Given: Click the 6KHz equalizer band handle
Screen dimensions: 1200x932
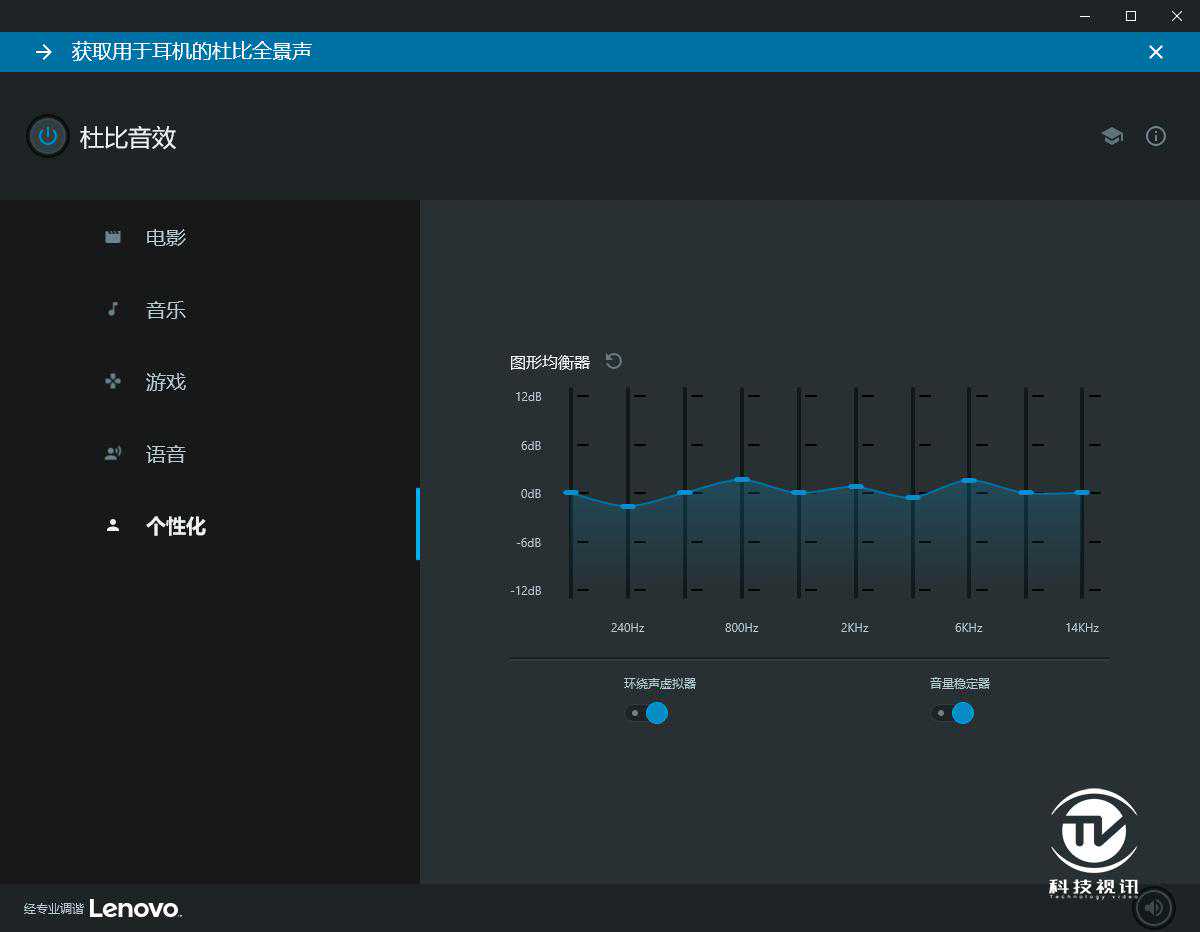Looking at the screenshot, I should pos(969,481).
